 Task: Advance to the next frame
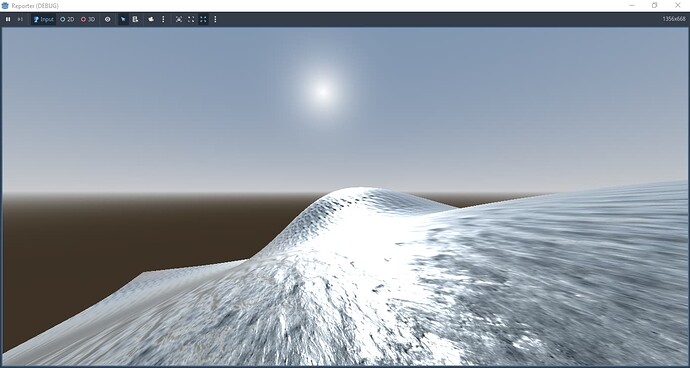point(20,19)
